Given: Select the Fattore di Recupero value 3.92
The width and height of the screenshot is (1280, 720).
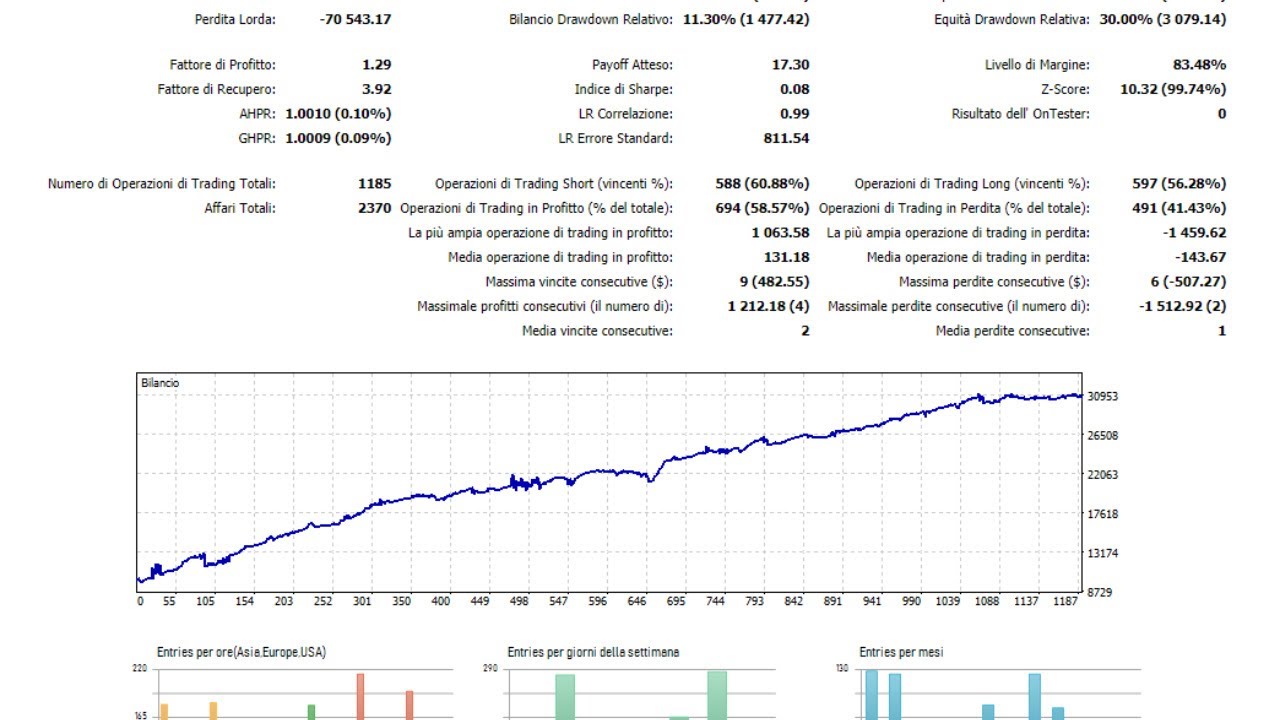Looking at the screenshot, I should (376, 89).
